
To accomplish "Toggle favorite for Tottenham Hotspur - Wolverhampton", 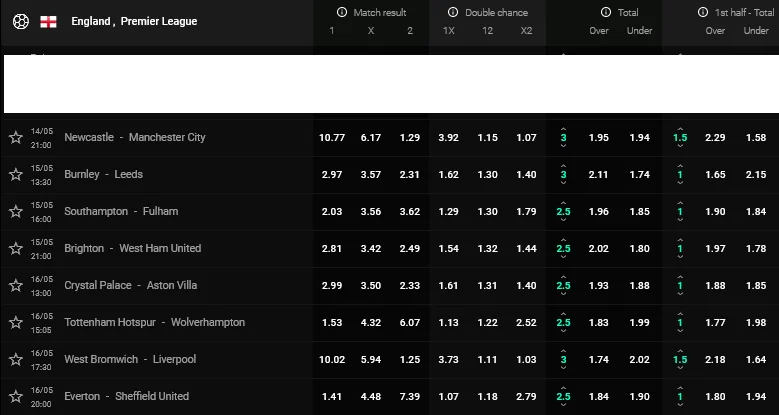I will [15, 323].
